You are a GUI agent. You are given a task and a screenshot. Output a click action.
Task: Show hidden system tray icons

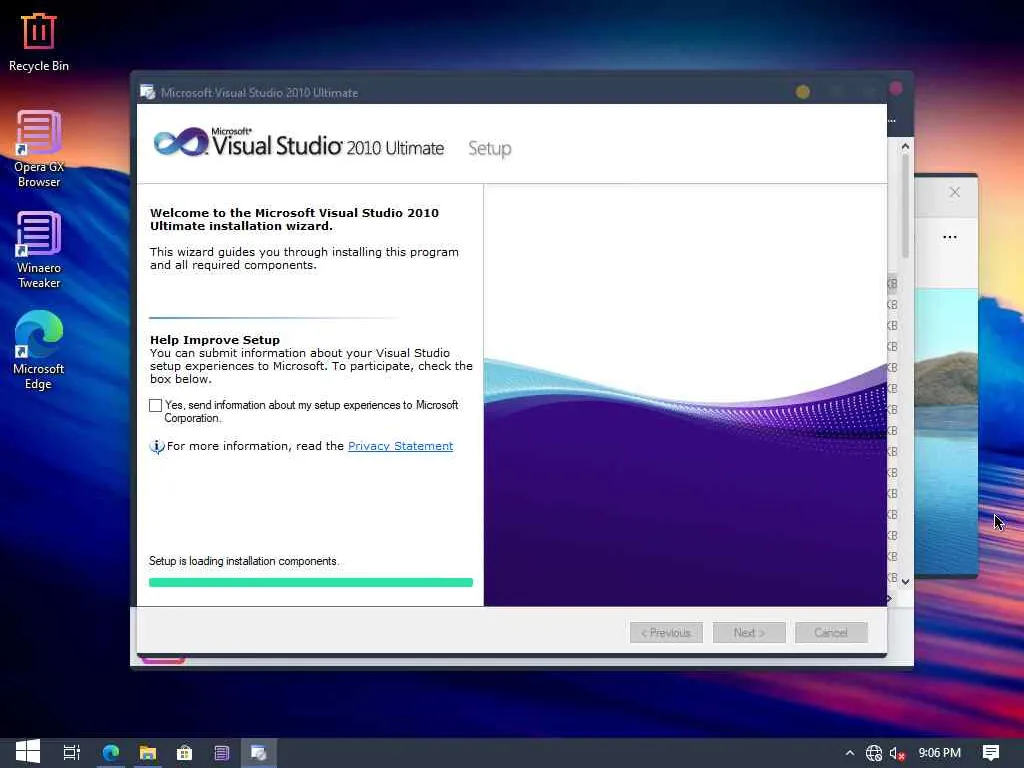[x=850, y=753]
